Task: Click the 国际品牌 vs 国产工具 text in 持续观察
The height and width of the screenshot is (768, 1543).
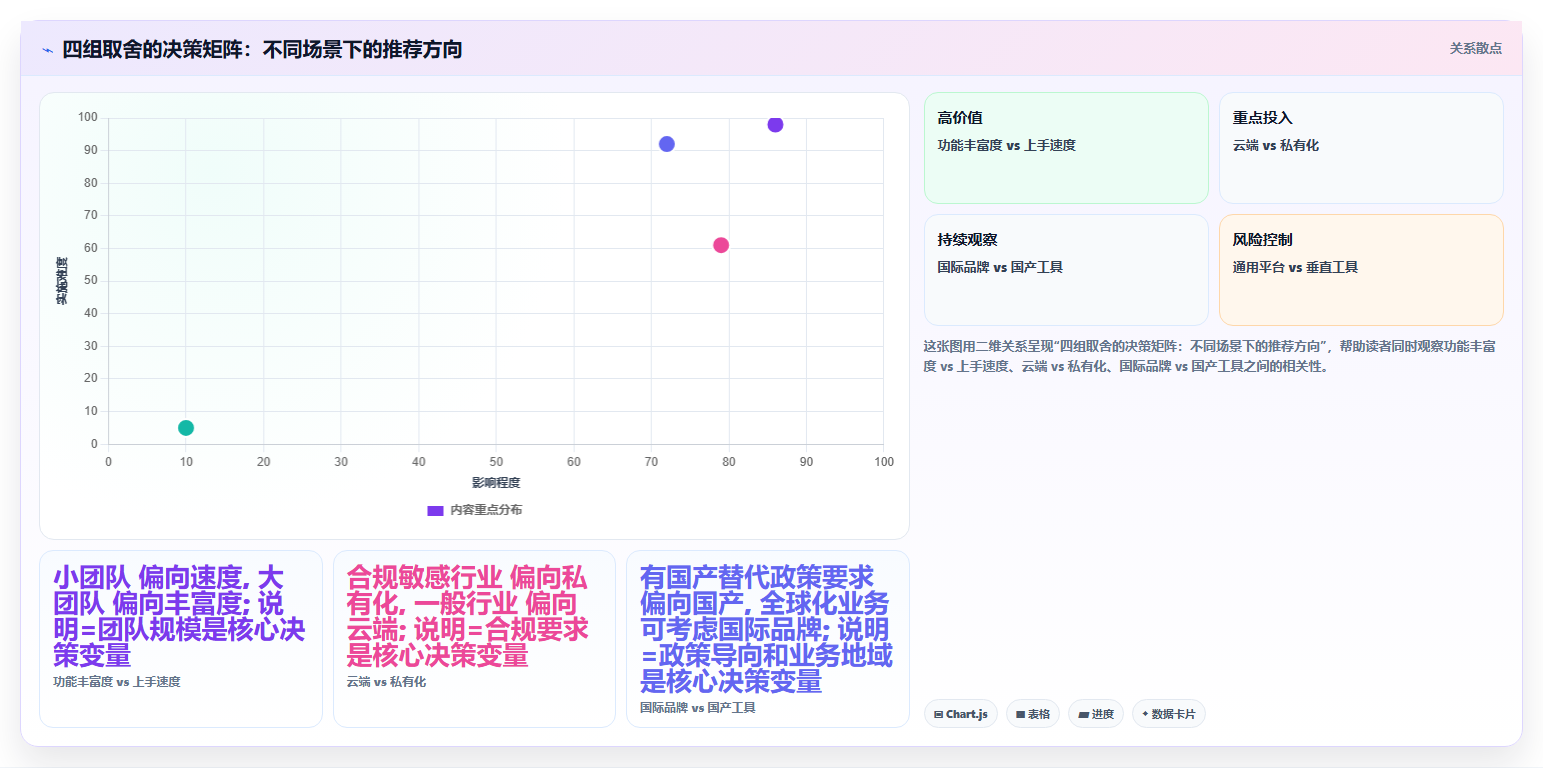Action: (x=1001, y=267)
